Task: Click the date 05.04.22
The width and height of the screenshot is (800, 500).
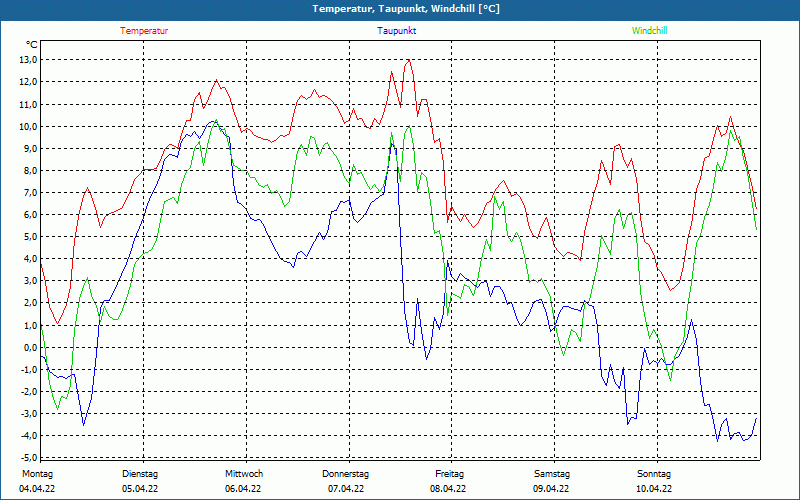Action: 140,489
